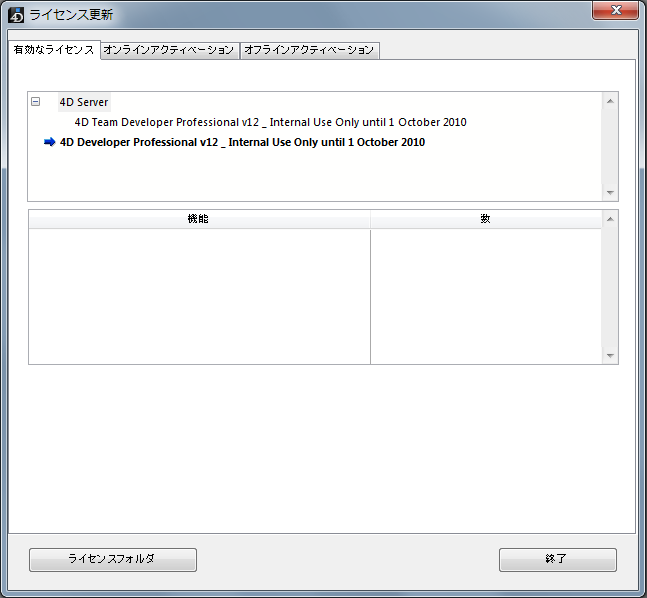The height and width of the screenshot is (598, 647).
Task: Close the ライセンス更新 window
Action: click(x=616, y=12)
